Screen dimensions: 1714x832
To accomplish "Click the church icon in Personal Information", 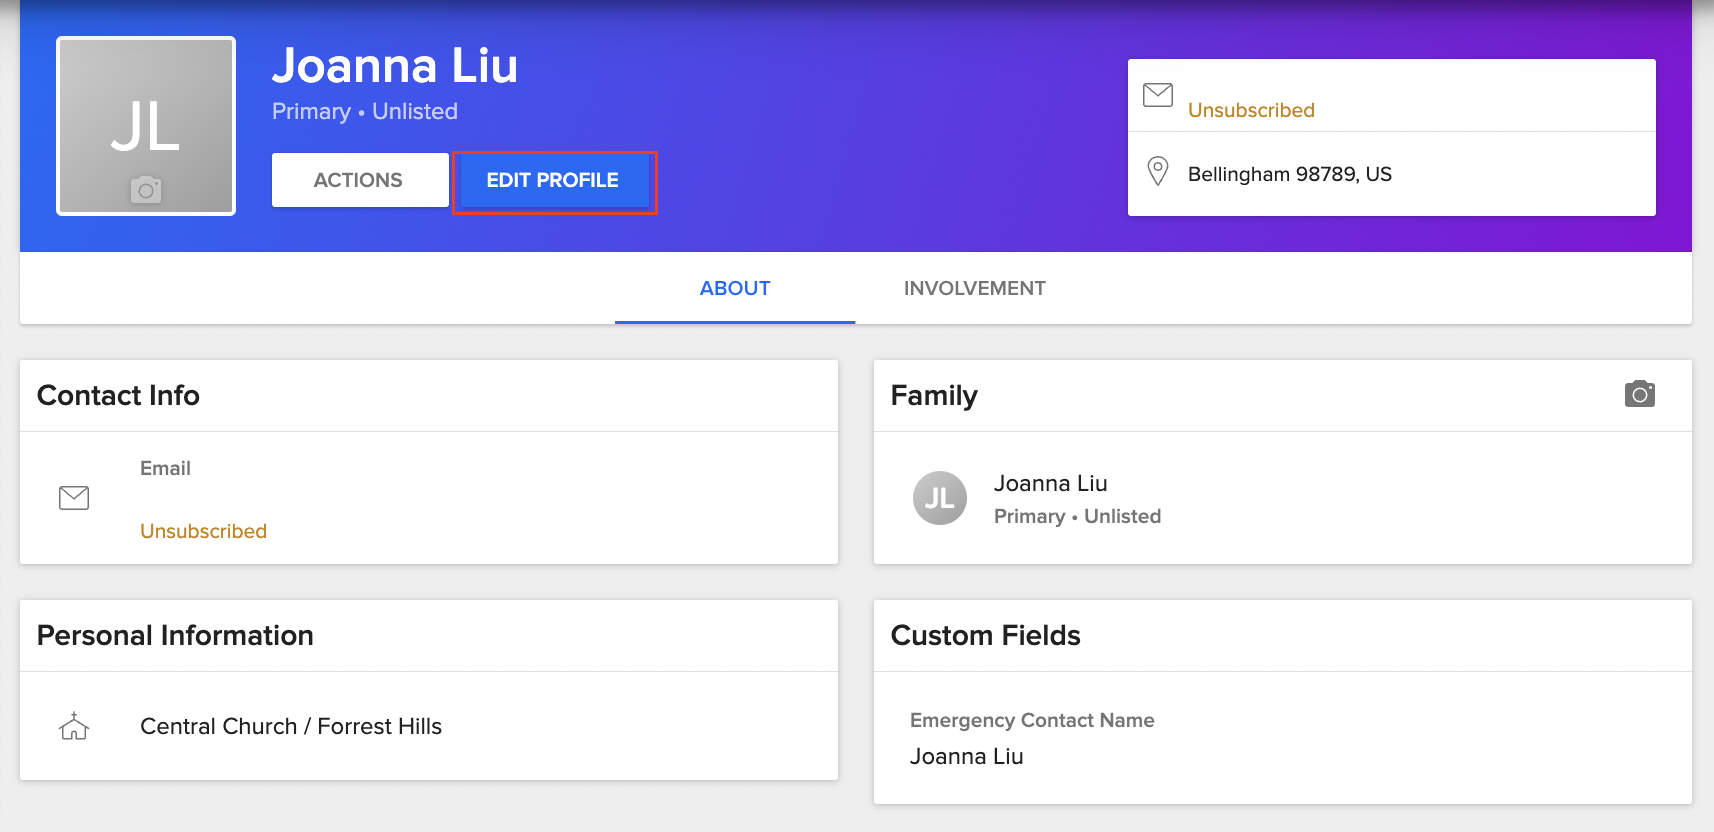I will coord(74,726).
